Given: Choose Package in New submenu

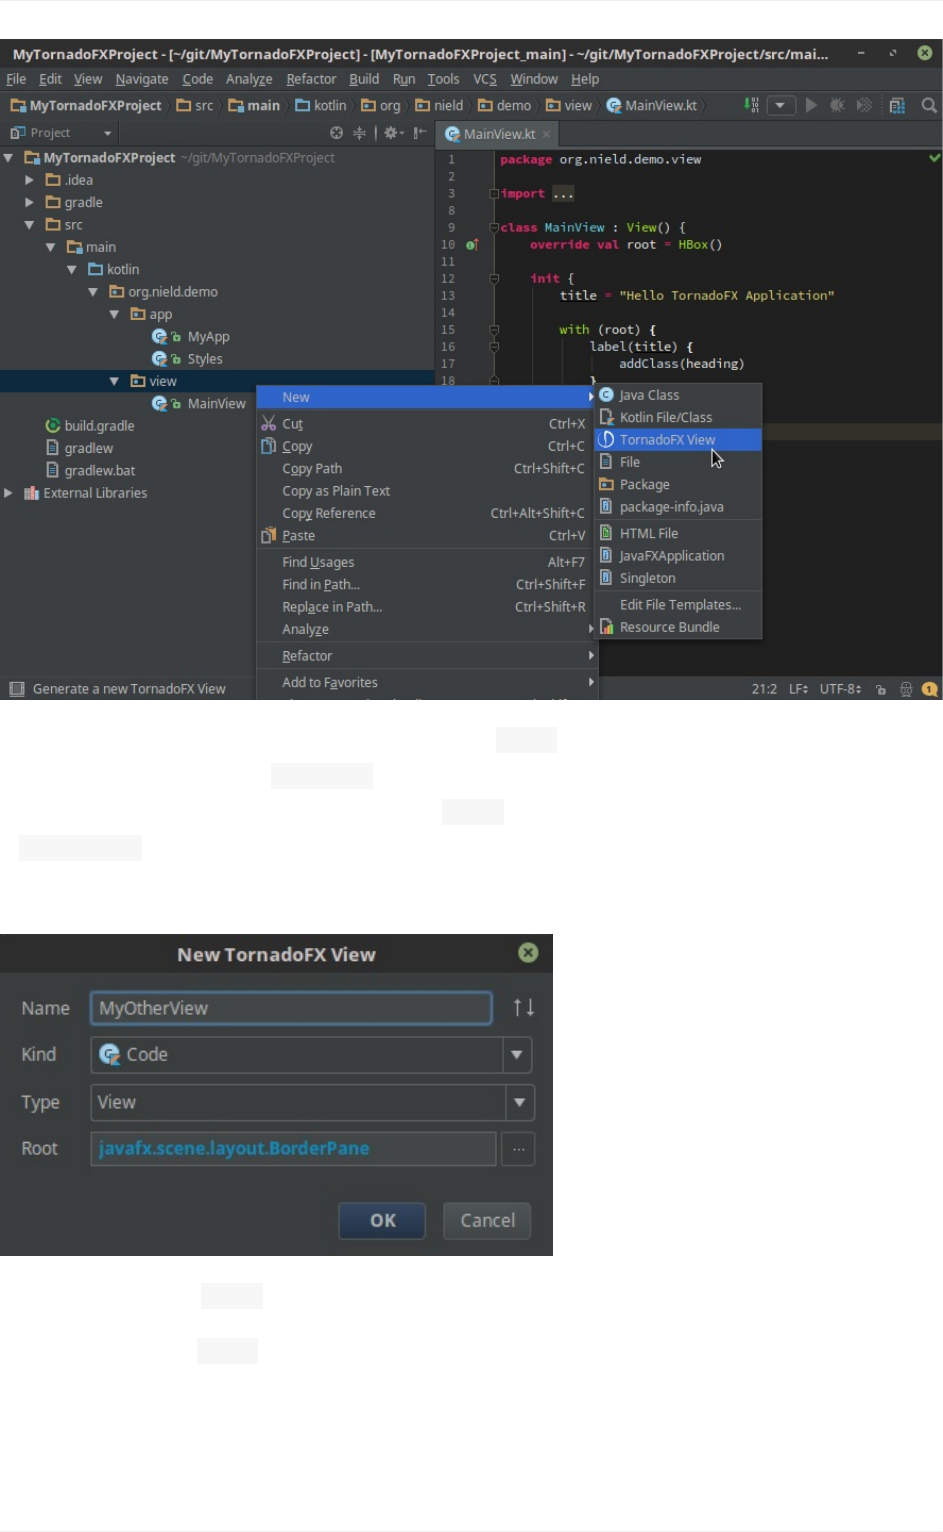Looking at the screenshot, I should [x=678, y=484].
